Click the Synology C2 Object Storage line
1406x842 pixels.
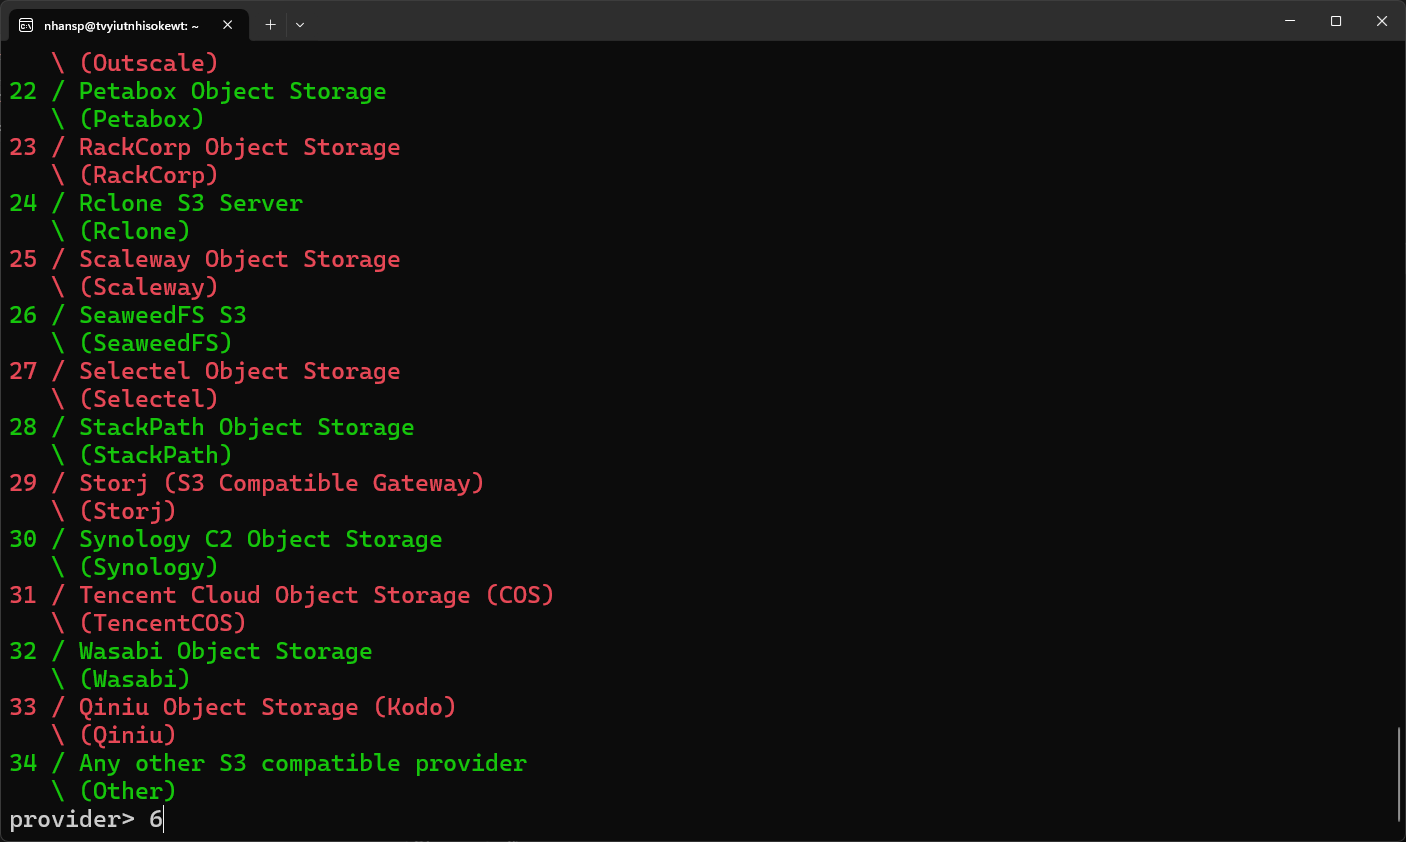[x=260, y=540]
